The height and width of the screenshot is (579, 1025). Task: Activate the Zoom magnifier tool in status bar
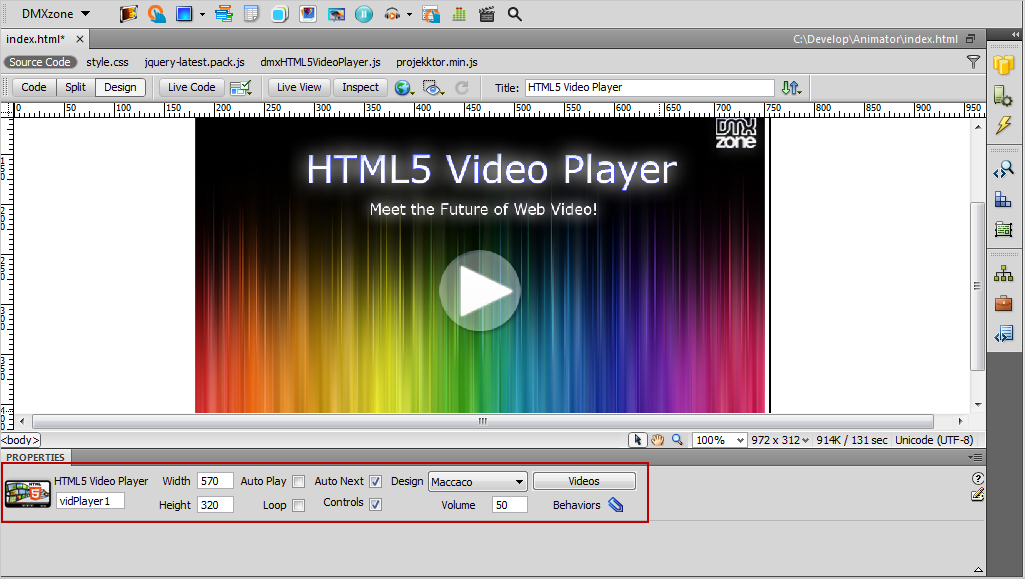pos(677,440)
